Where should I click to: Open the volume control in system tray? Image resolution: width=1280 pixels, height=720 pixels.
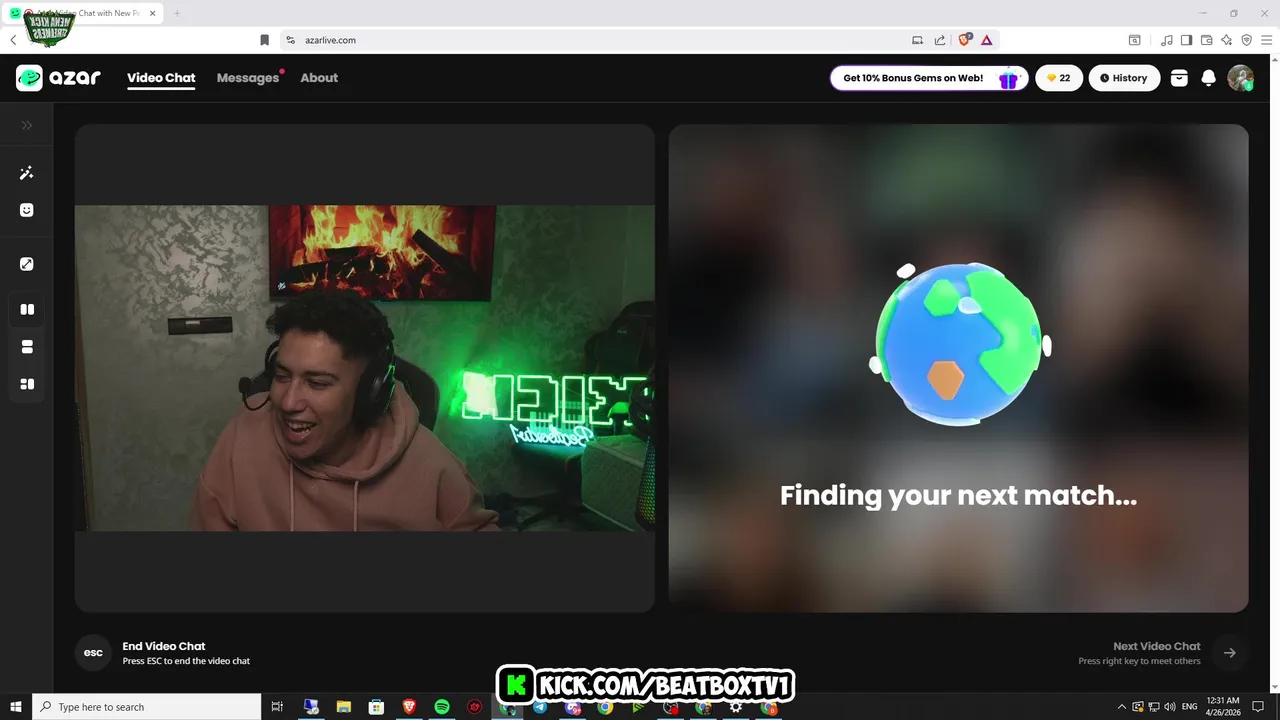pyautogui.click(x=1170, y=707)
